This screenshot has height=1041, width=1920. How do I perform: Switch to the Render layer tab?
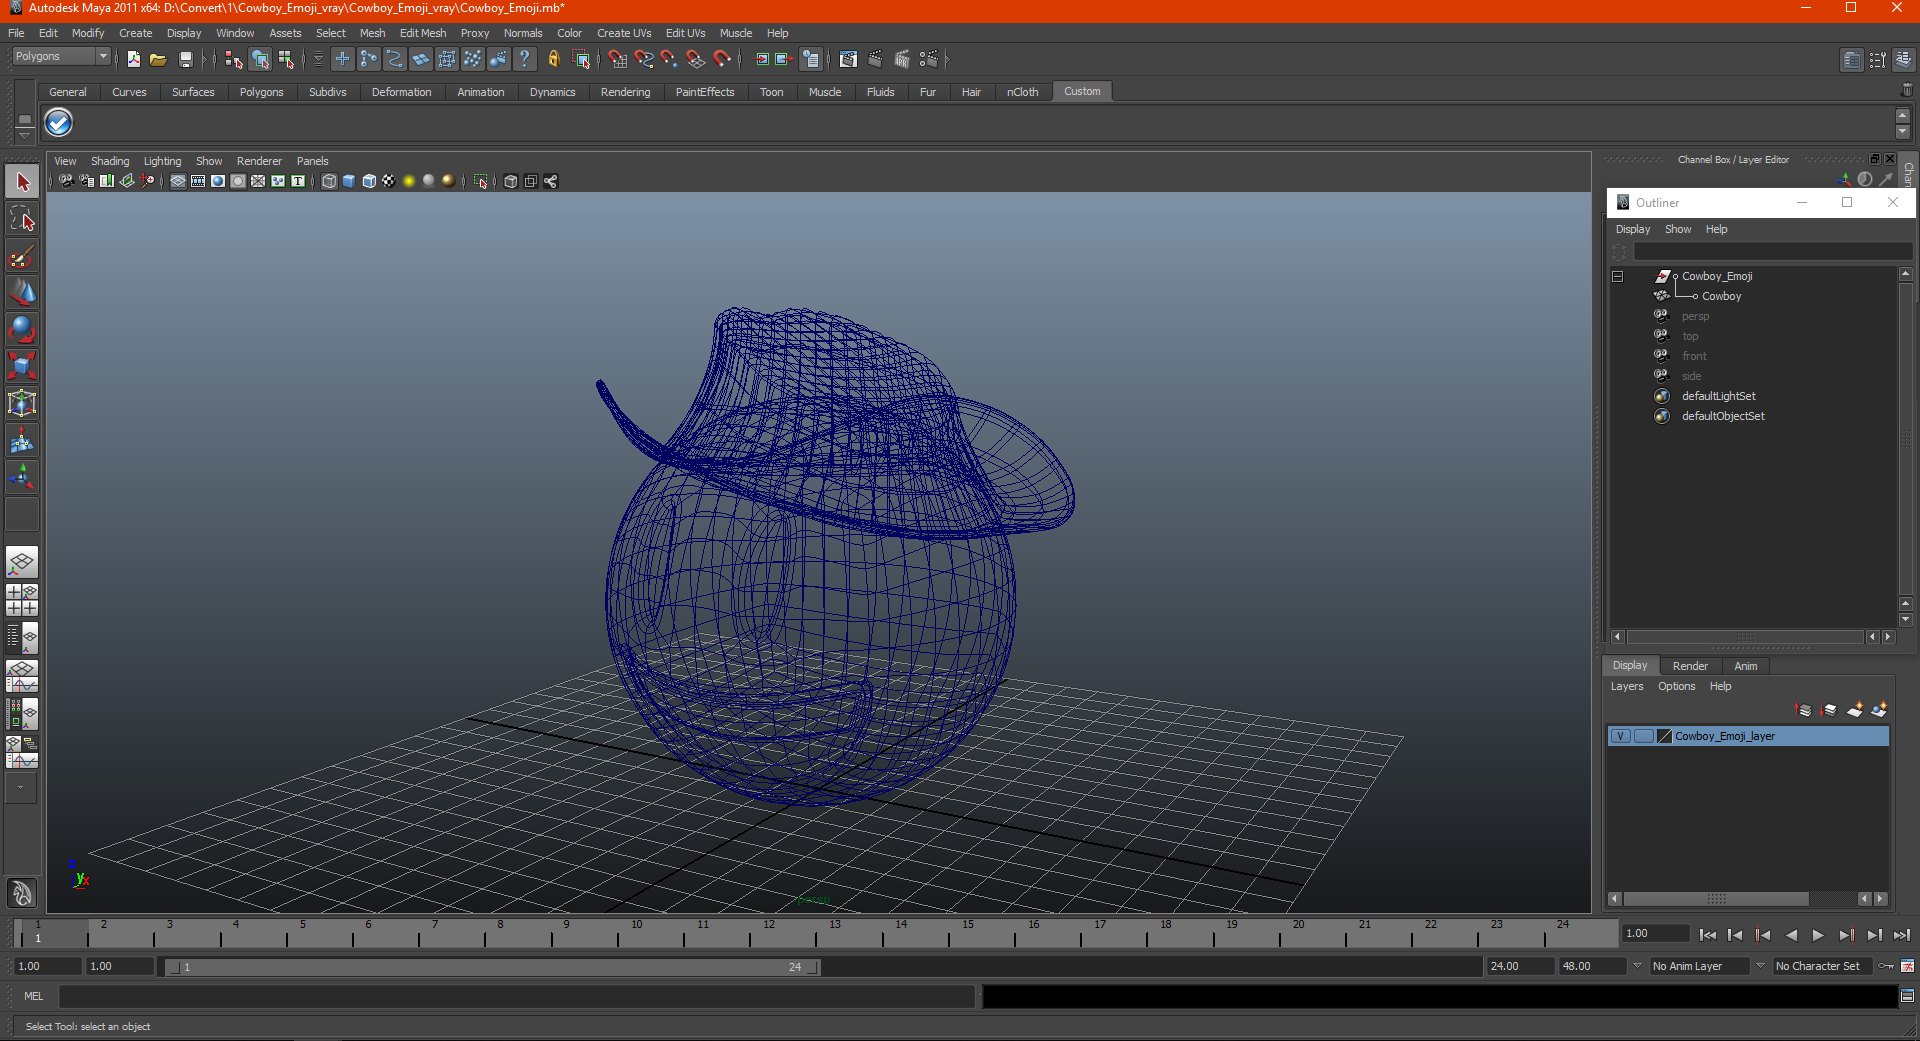(1690, 666)
